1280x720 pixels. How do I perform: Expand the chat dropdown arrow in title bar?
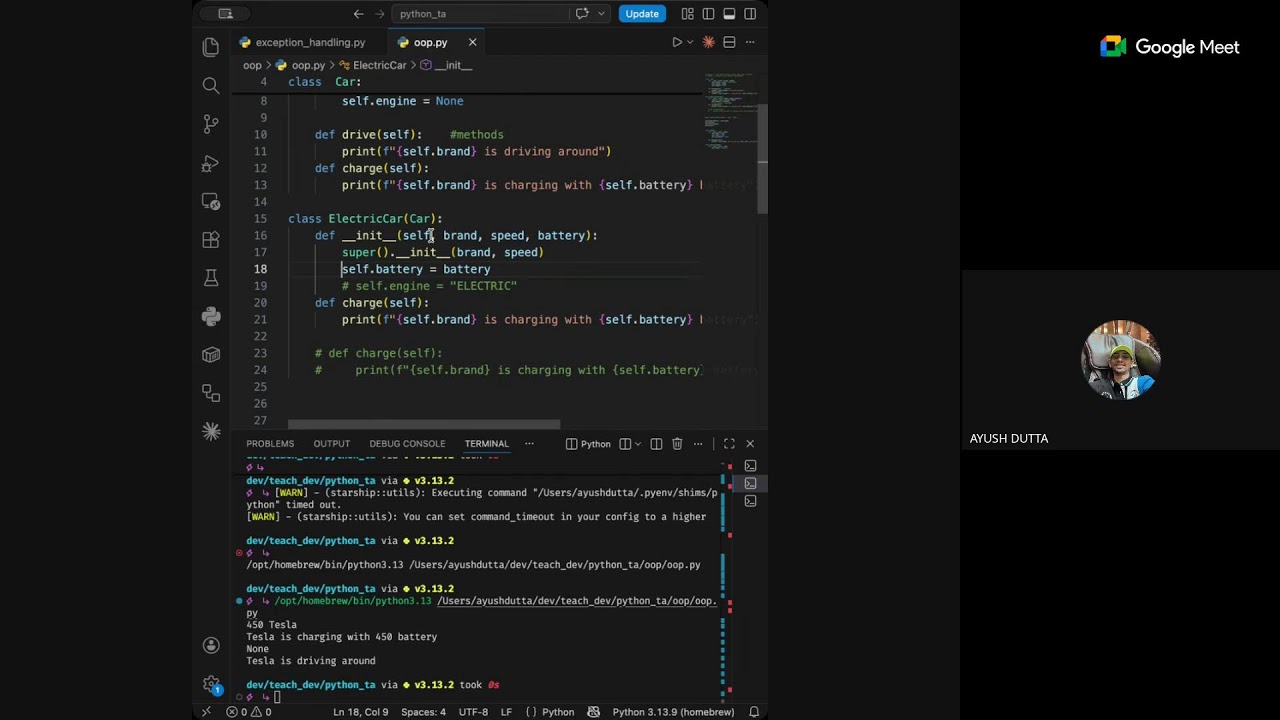[x=601, y=14]
